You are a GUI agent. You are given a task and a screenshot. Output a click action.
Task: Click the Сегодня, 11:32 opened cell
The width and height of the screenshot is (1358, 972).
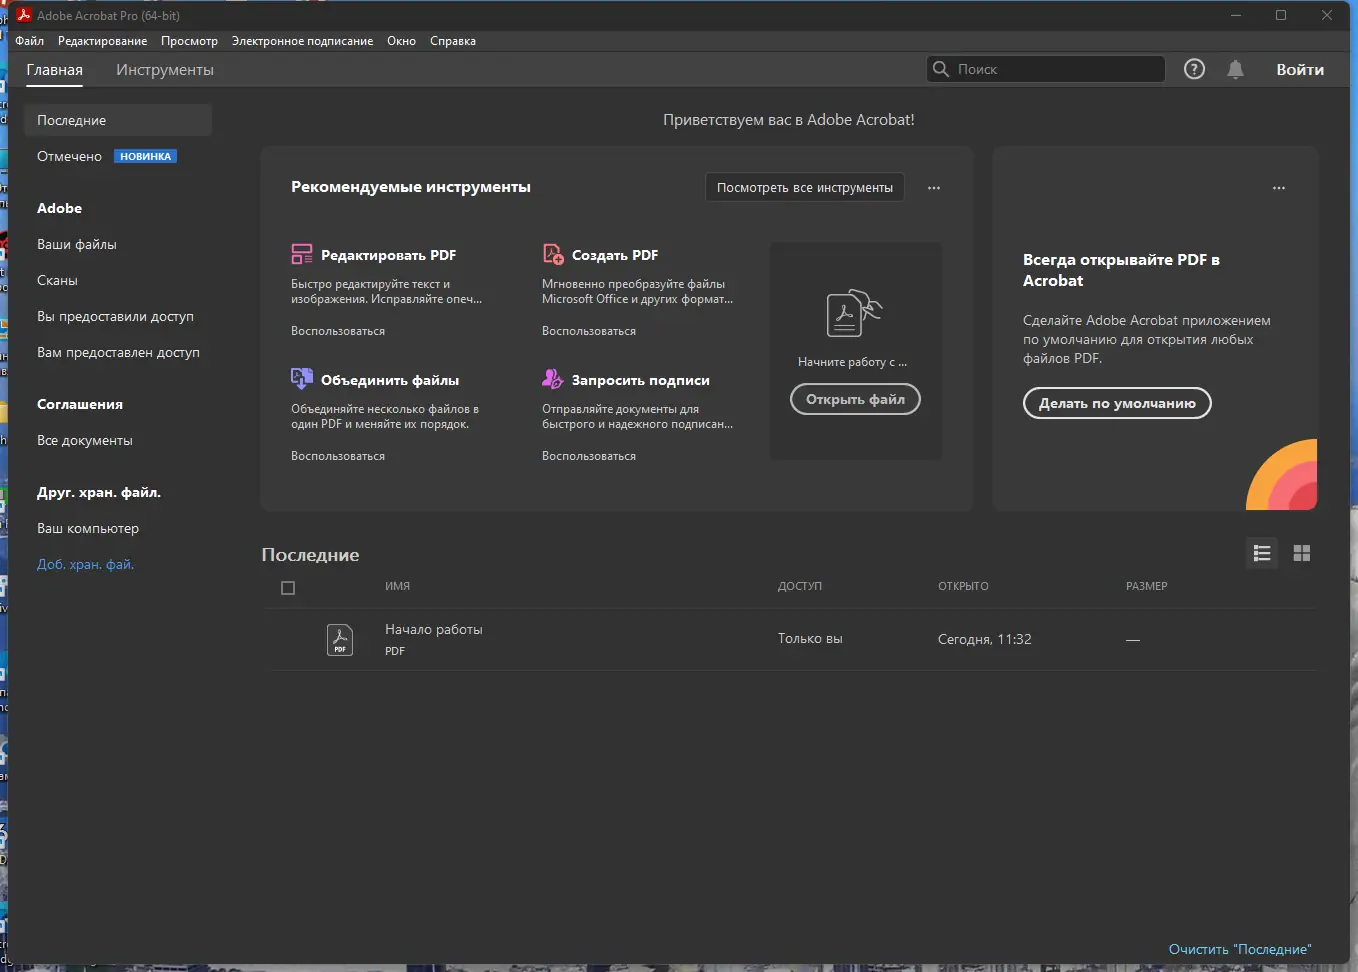tap(985, 639)
